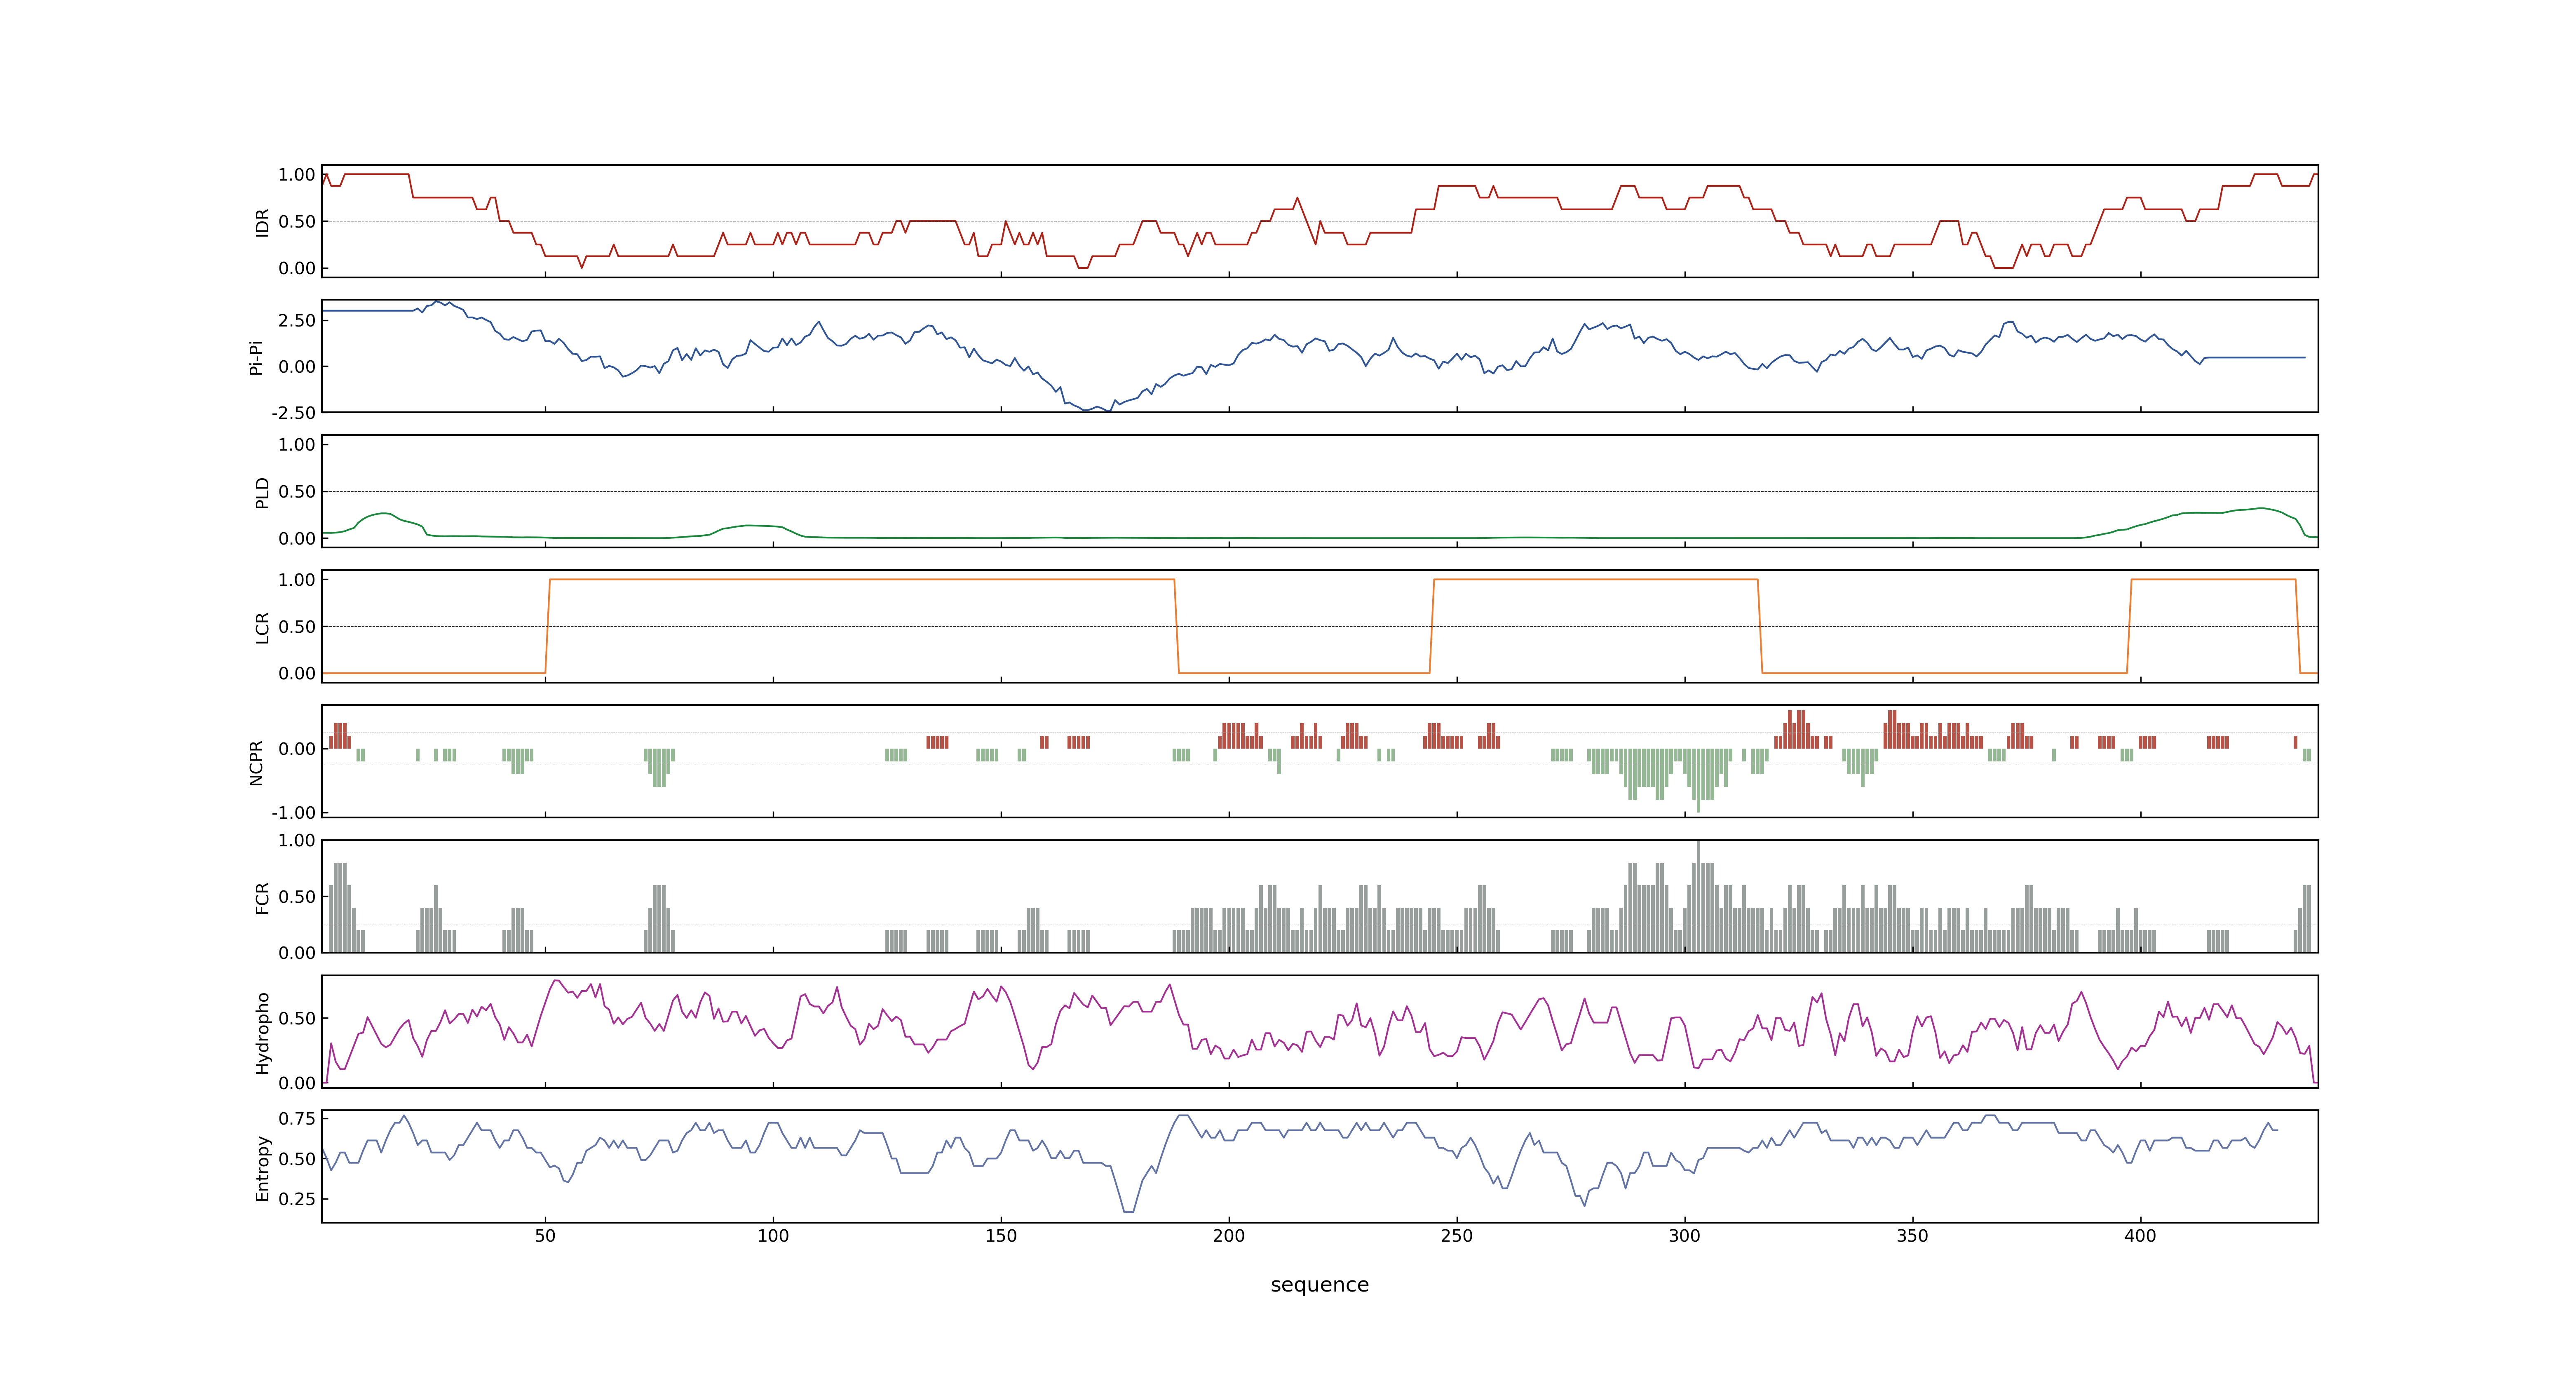Click the 1.00 tick on IDR axis
This screenshot has height=1374, width=2576.
click(x=297, y=175)
